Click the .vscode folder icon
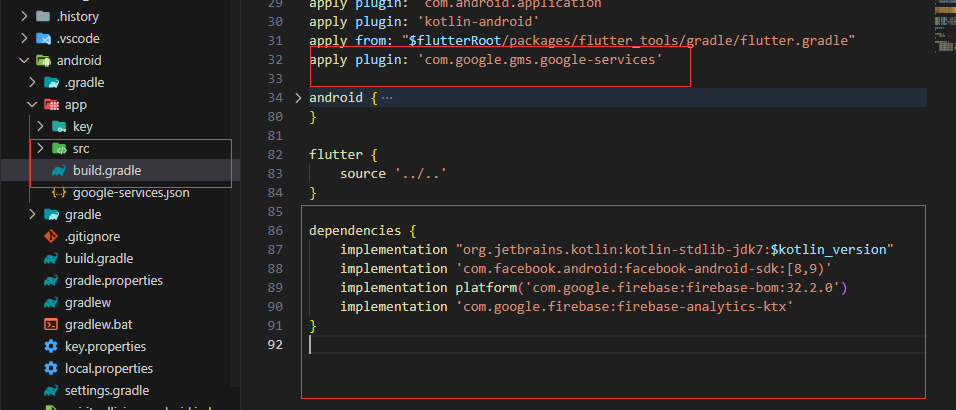The height and width of the screenshot is (410, 956). pyautogui.click(x=43, y=39)
